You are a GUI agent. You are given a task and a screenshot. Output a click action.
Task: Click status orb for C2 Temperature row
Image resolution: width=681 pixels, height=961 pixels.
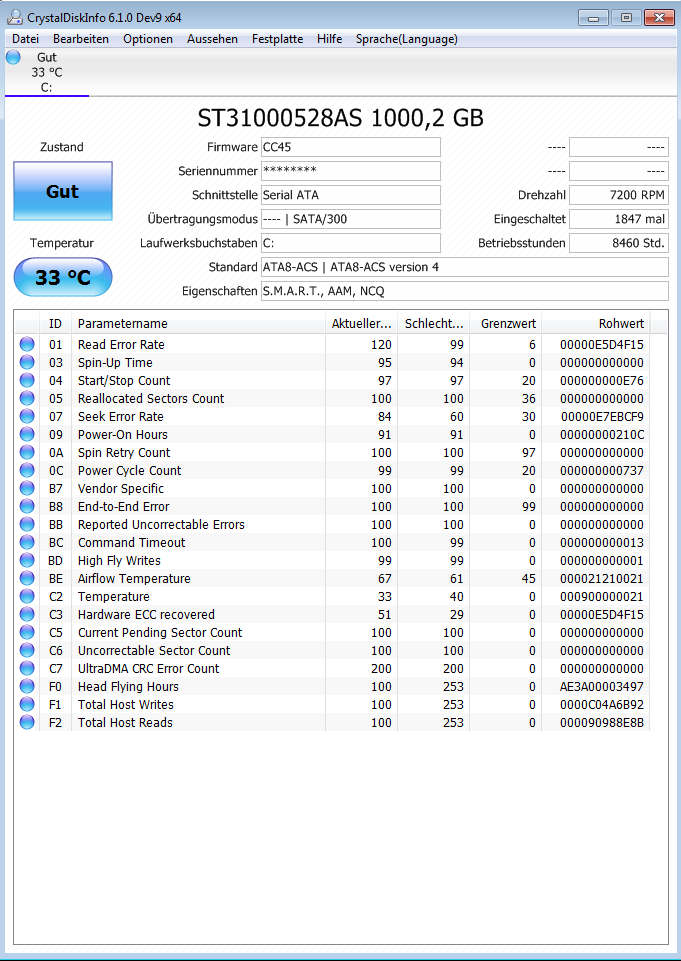27,596
